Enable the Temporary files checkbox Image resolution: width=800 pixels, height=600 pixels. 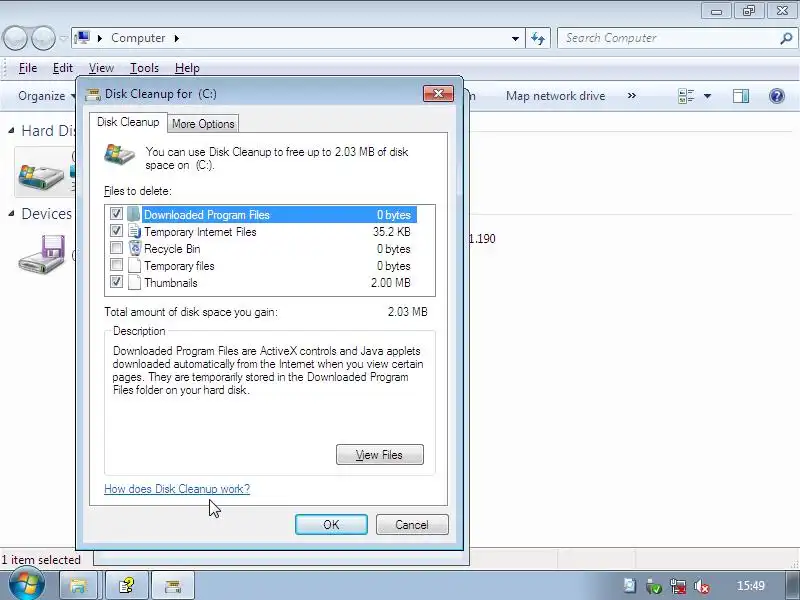[116, 265]
